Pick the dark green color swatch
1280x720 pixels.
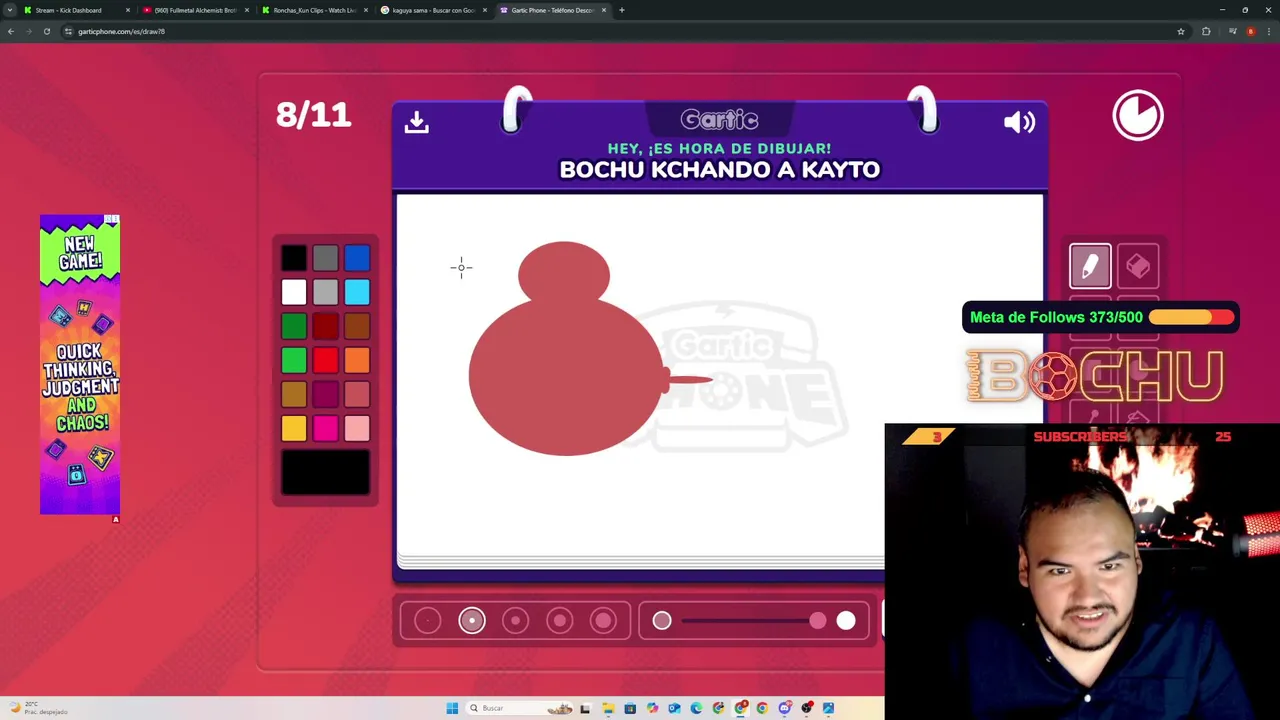[294, 326]
